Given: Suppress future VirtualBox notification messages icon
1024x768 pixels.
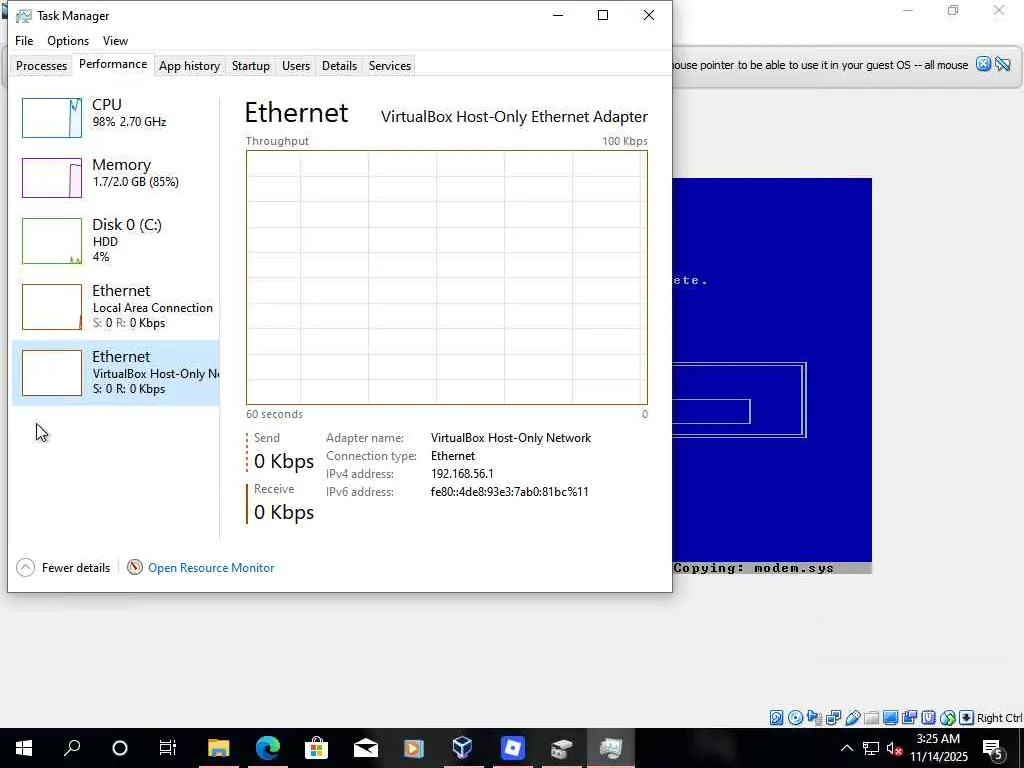Looking at the screenshot, I should coord(1003,64).
